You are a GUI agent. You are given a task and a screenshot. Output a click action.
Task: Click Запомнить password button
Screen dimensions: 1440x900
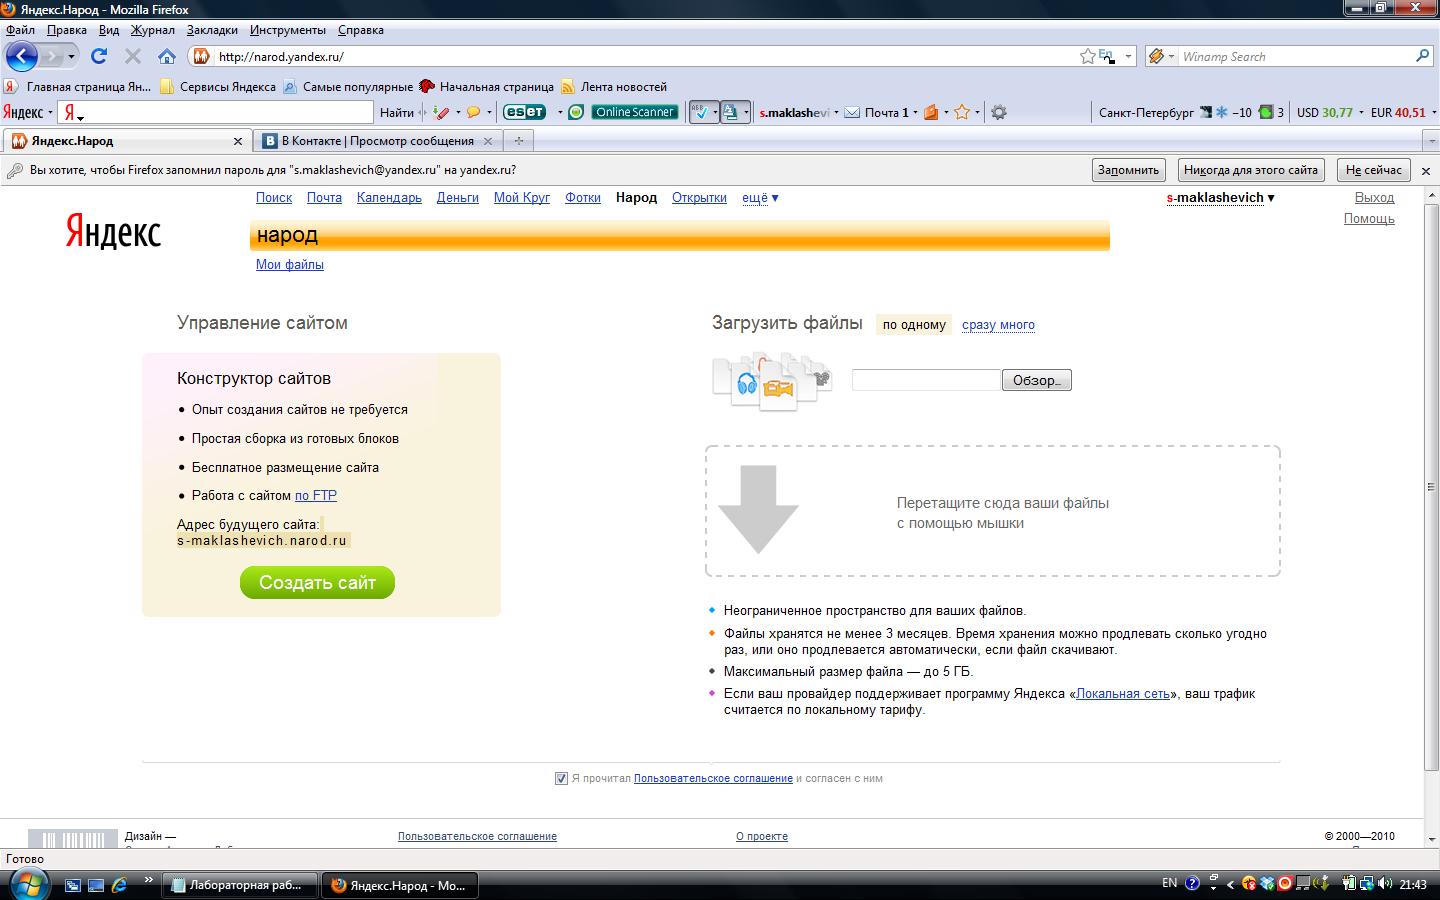coord(1128,170)
